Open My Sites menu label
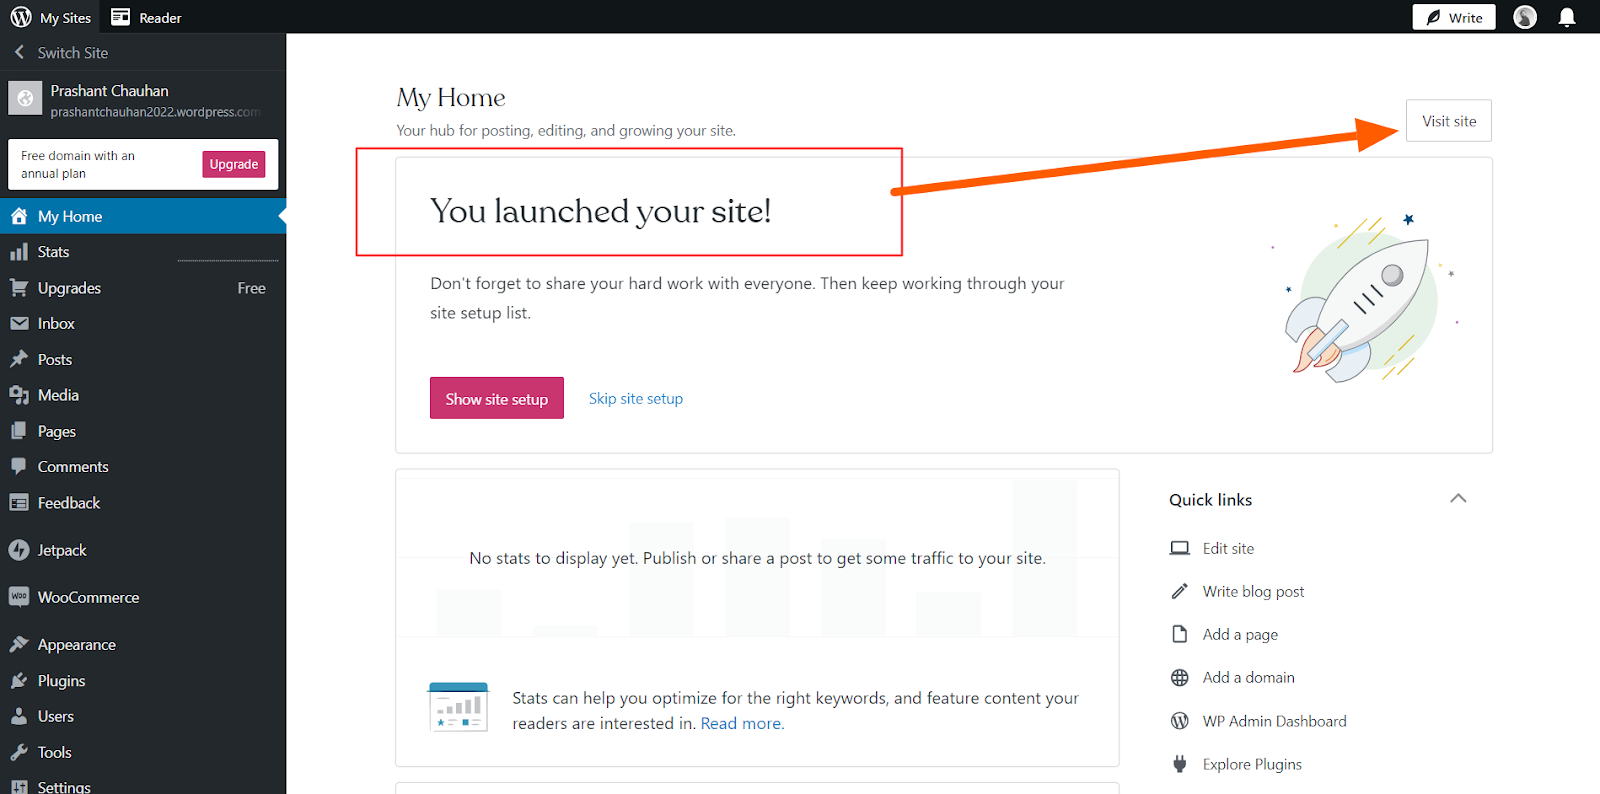This screenshot has width=1600, height=794. point(65,18)
